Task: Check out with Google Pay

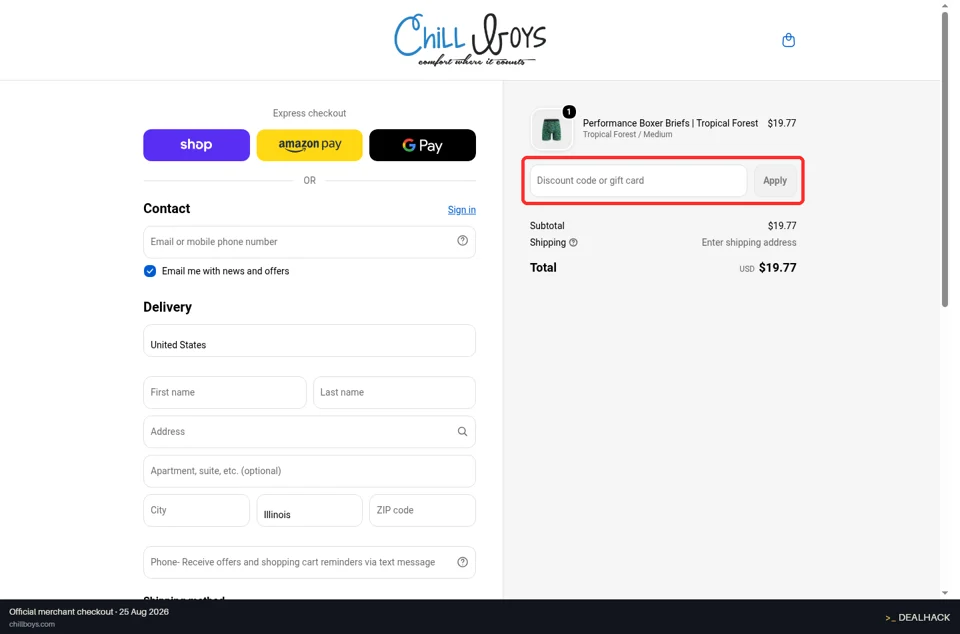Action: coord(422,145)
